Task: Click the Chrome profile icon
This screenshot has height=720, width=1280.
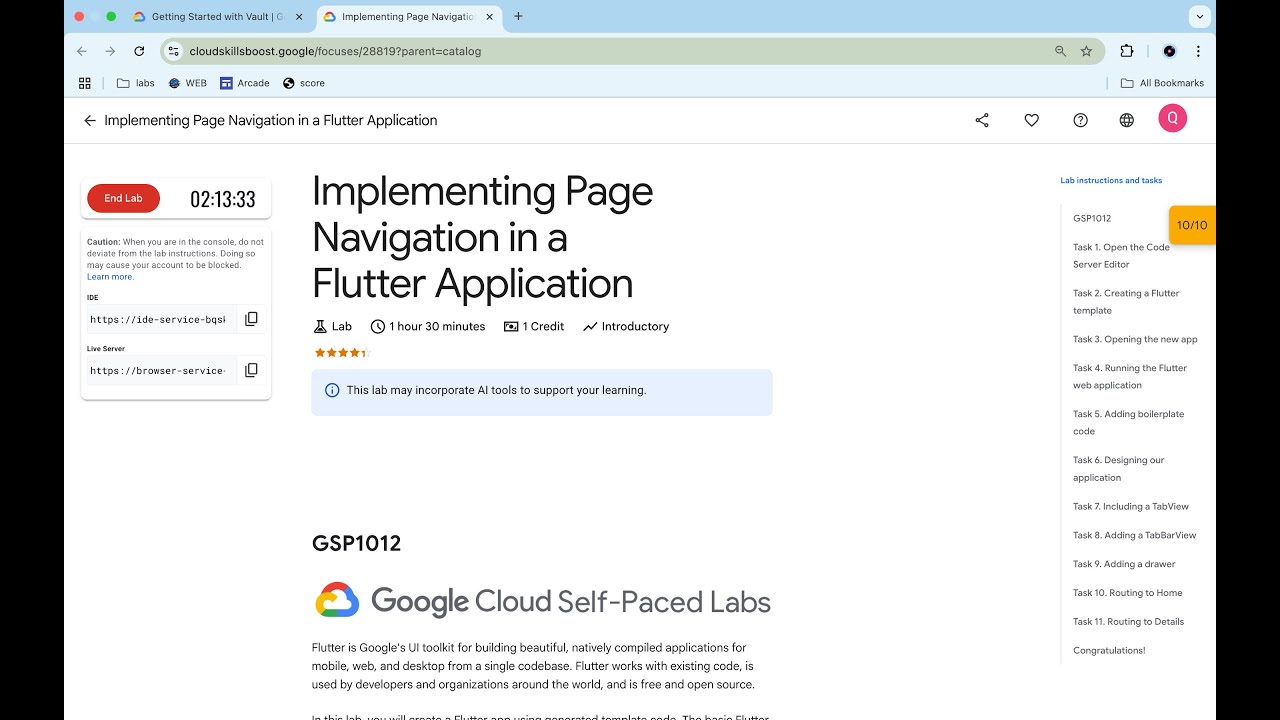Action: click(x=1169, y=51)
